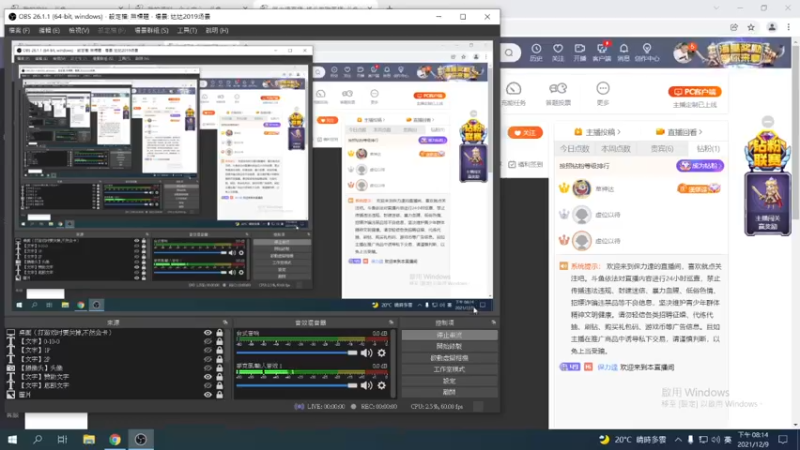Toggle visibility of the 【攝像头】头像 source
800x450 pixels.
click(207, 368)
